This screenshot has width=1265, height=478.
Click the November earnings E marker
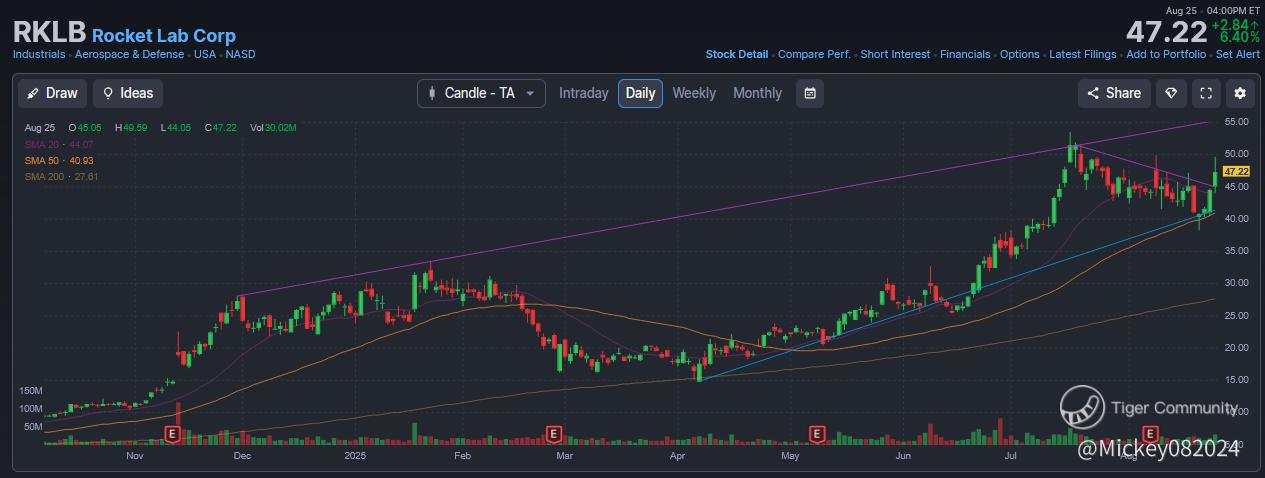[x=172, y=434]
